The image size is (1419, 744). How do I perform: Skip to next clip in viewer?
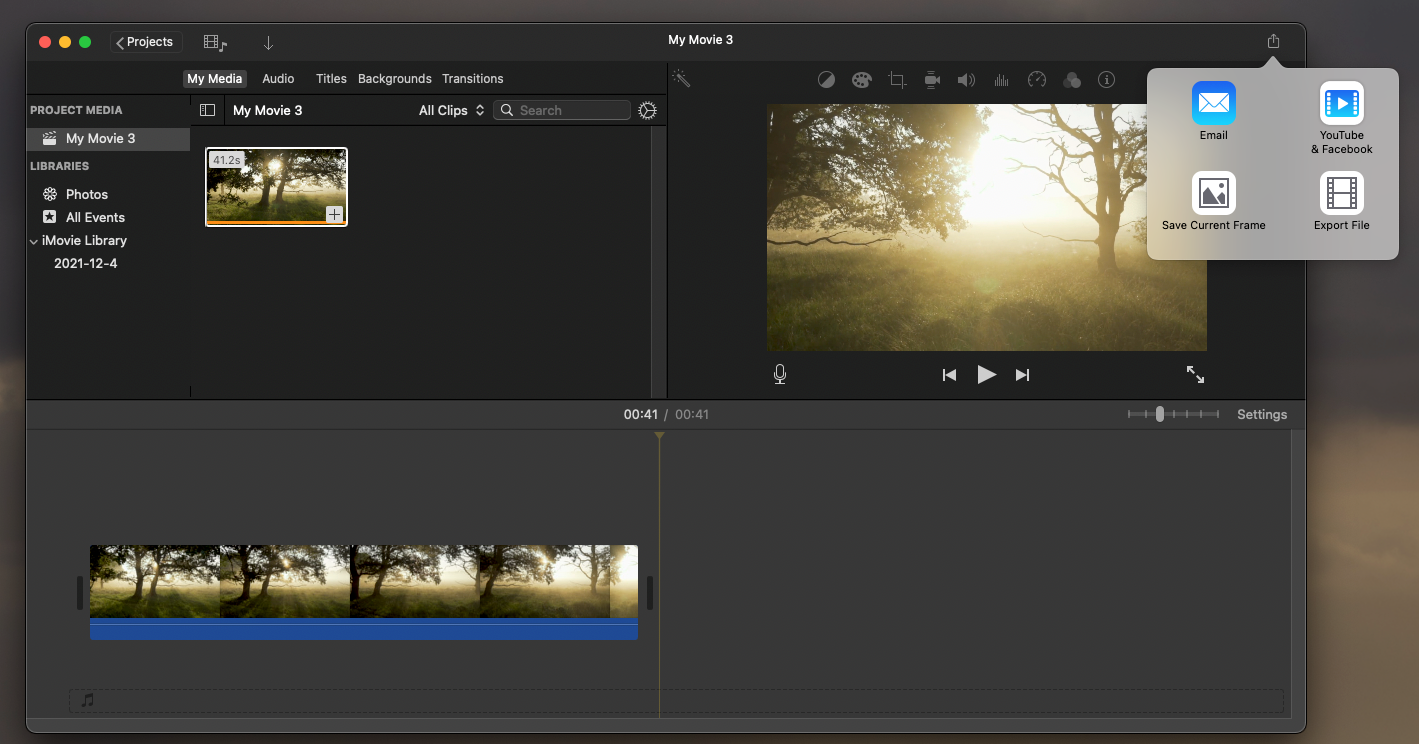click(x=1022, y=375)
